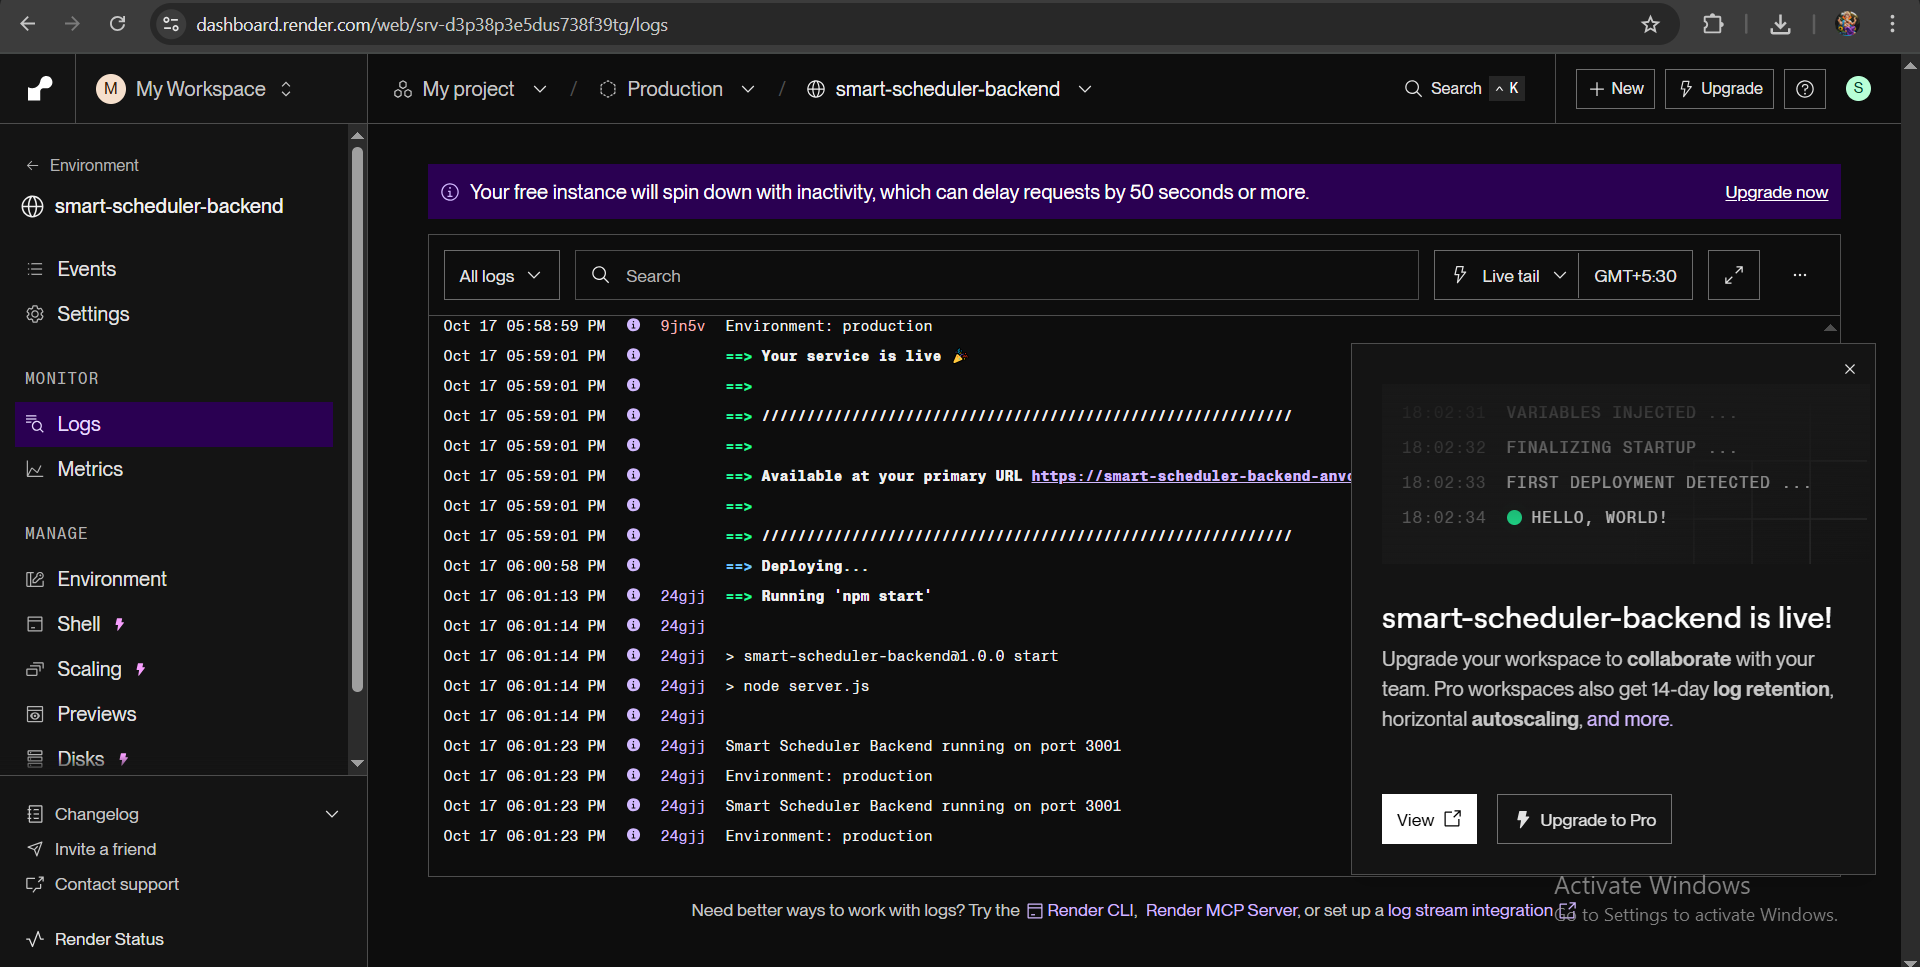Click info icon on 'Your service is live' row
1920x967 pixels.
click(633, 355)
